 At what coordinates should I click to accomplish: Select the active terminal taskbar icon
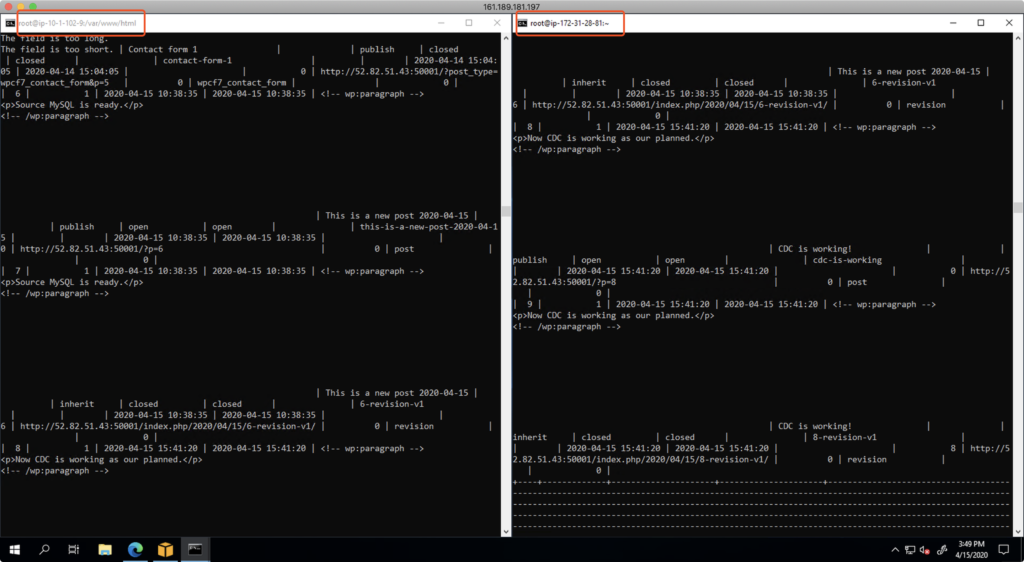pos(197,549)
